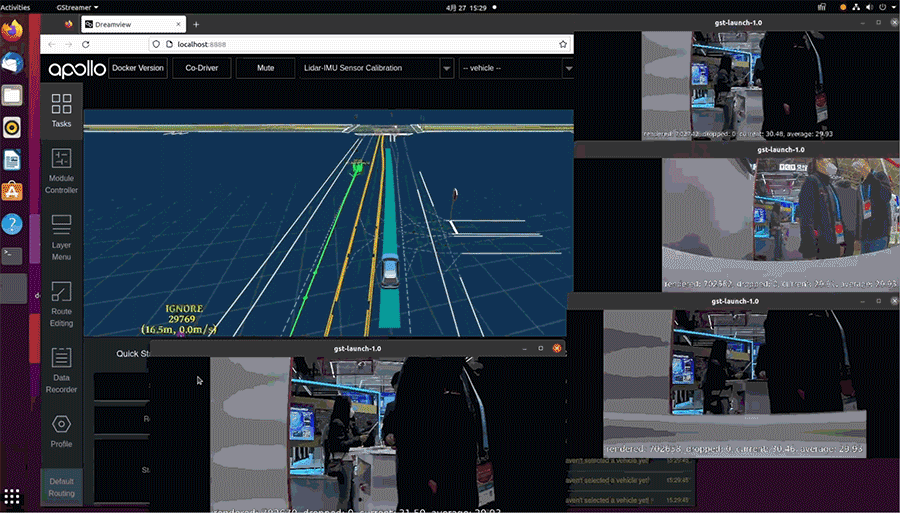The width and height of the screenshot is (900, 513).
Task: Open the Layer Menu panel
Action: point(61,238)
